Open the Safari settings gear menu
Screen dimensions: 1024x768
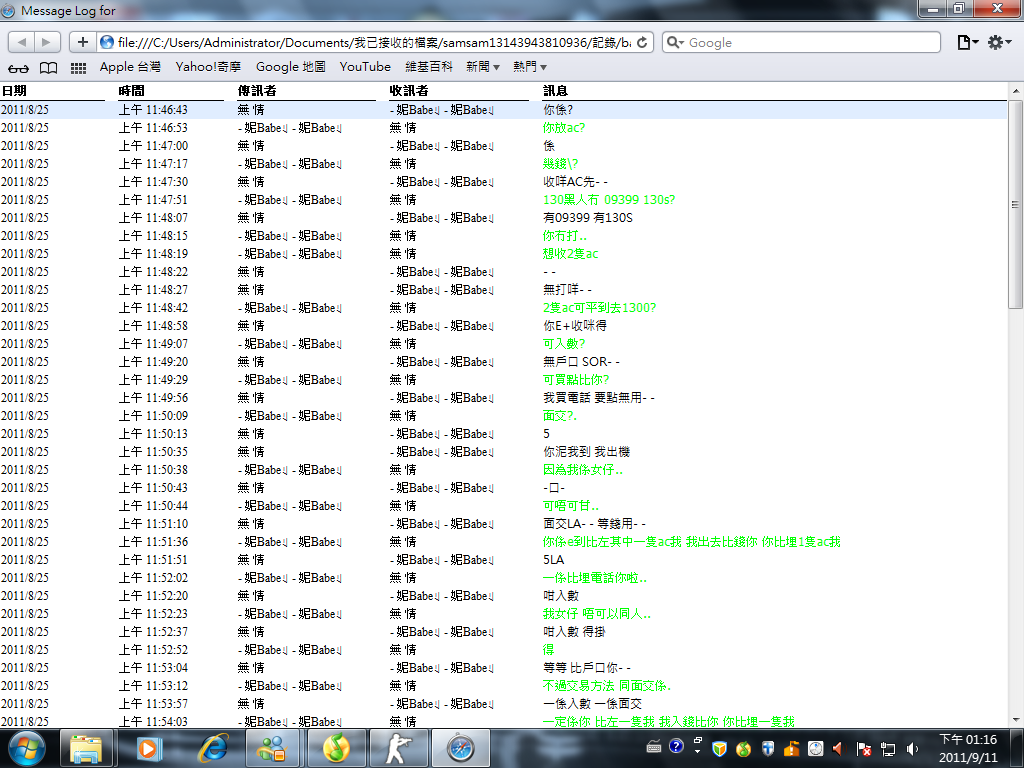tap(999, 42)
